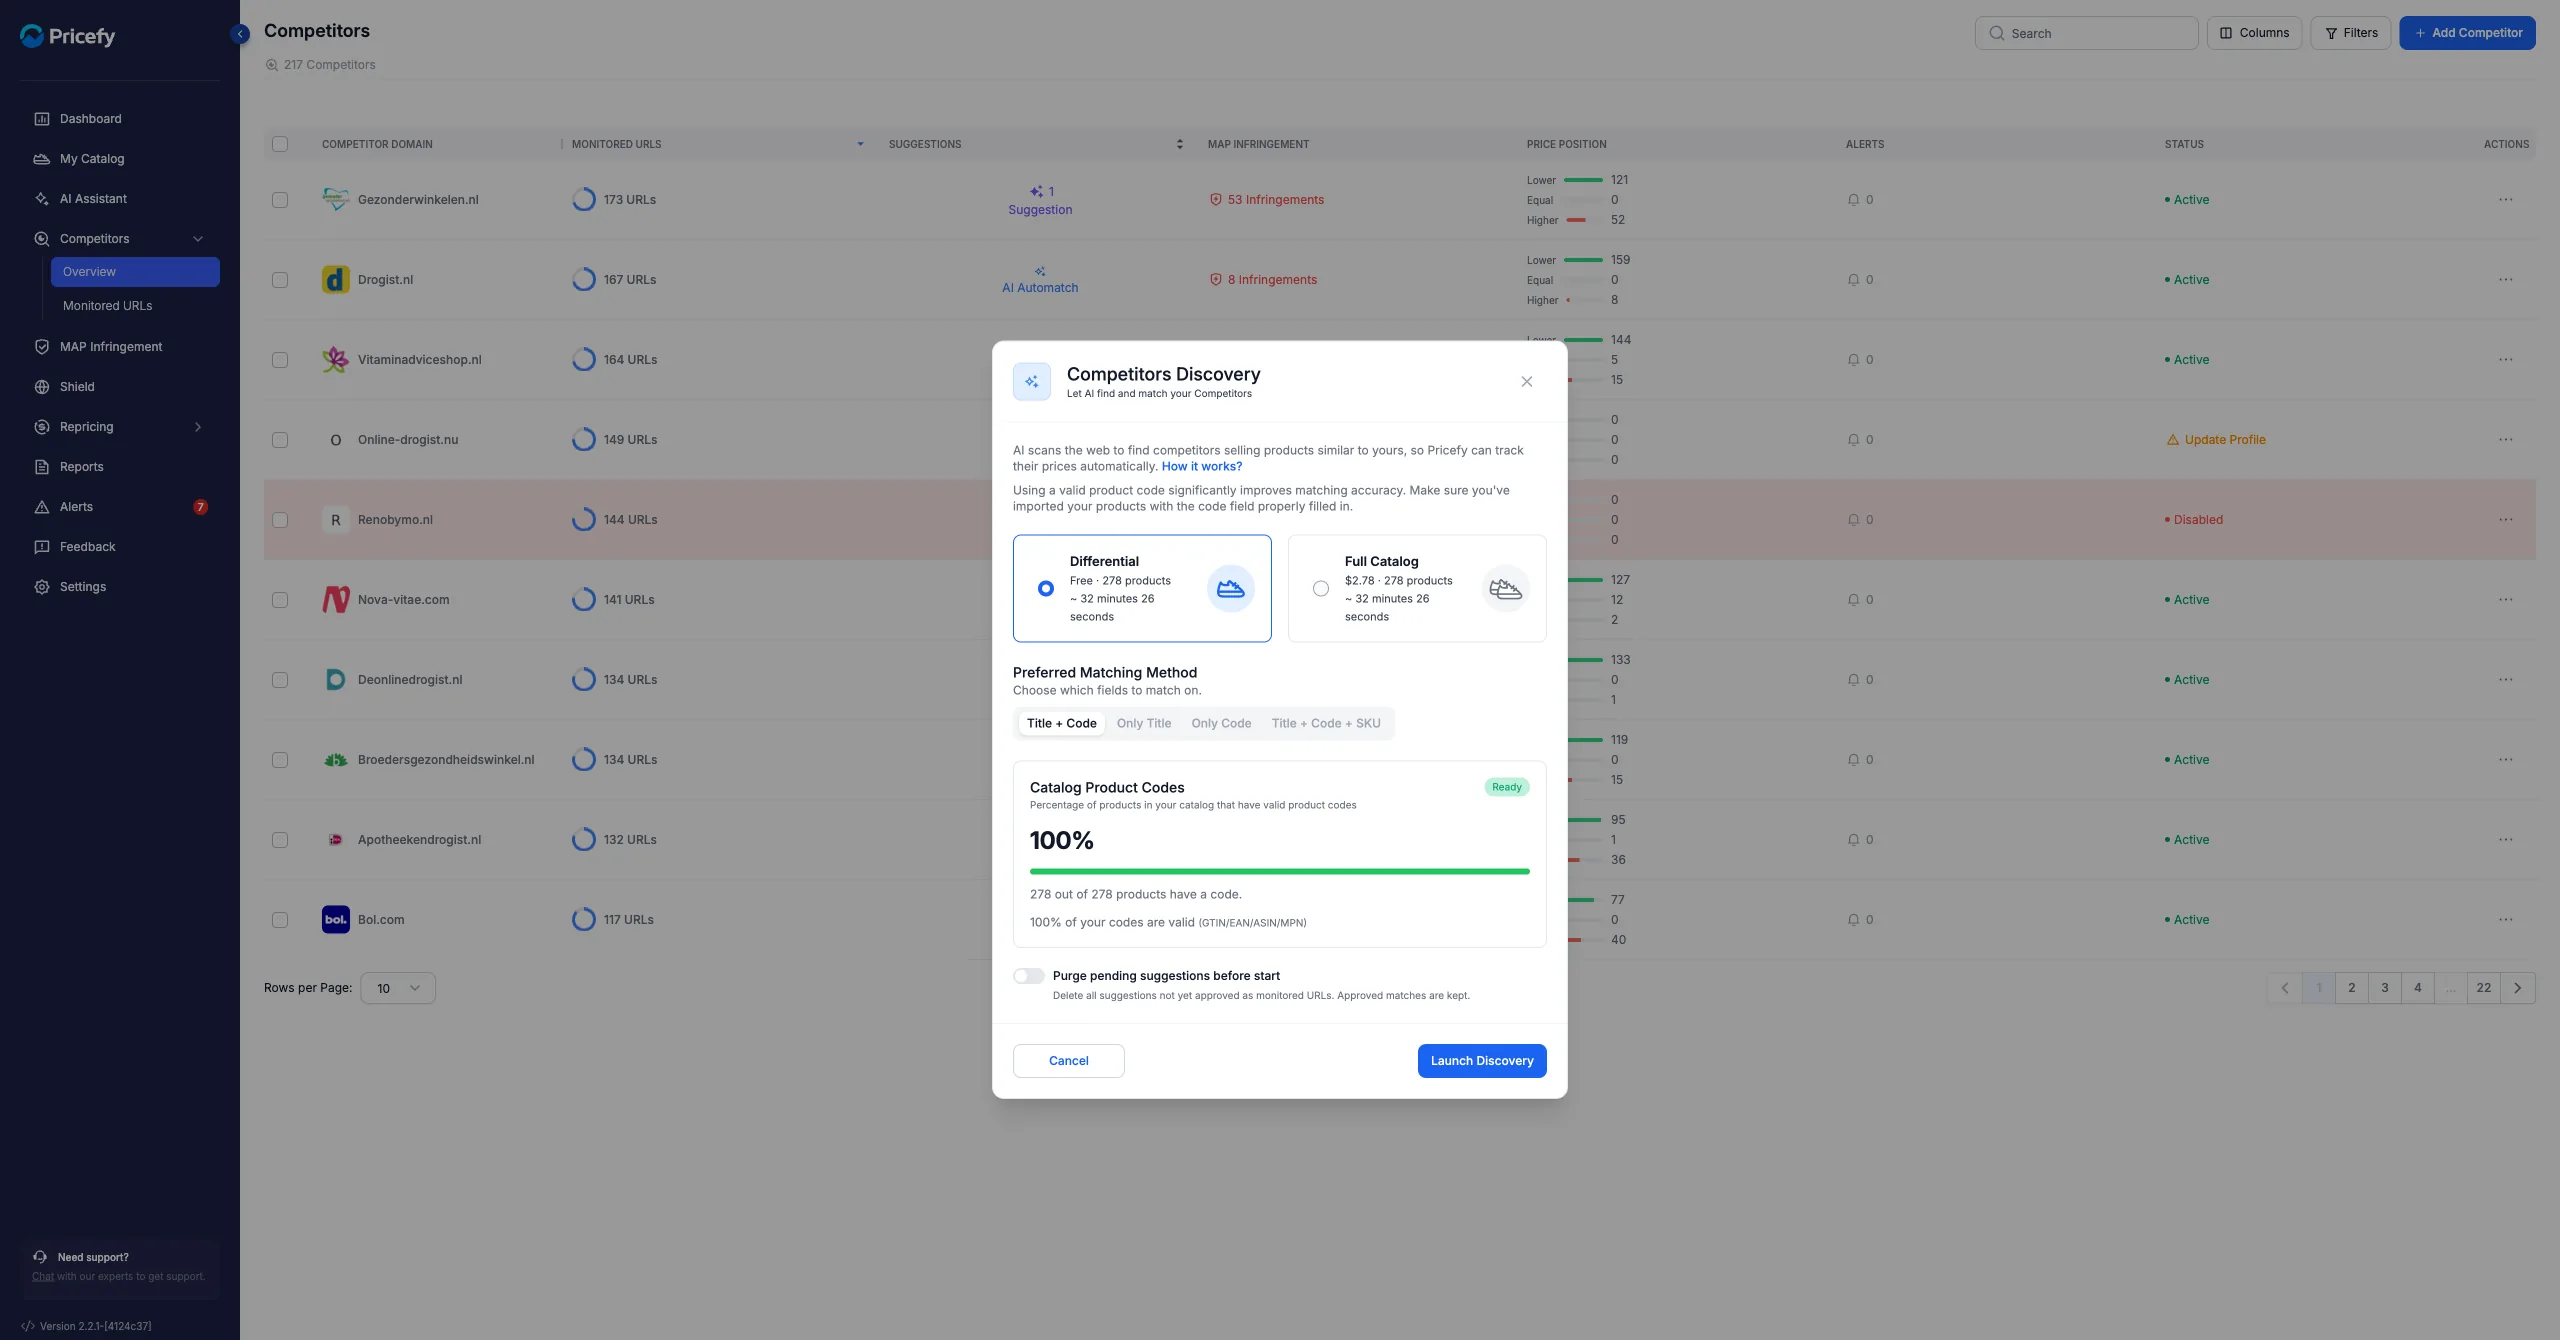Open actions menu for Bol.com row
The image size is (2560, 1340).
coord(2505,920)
